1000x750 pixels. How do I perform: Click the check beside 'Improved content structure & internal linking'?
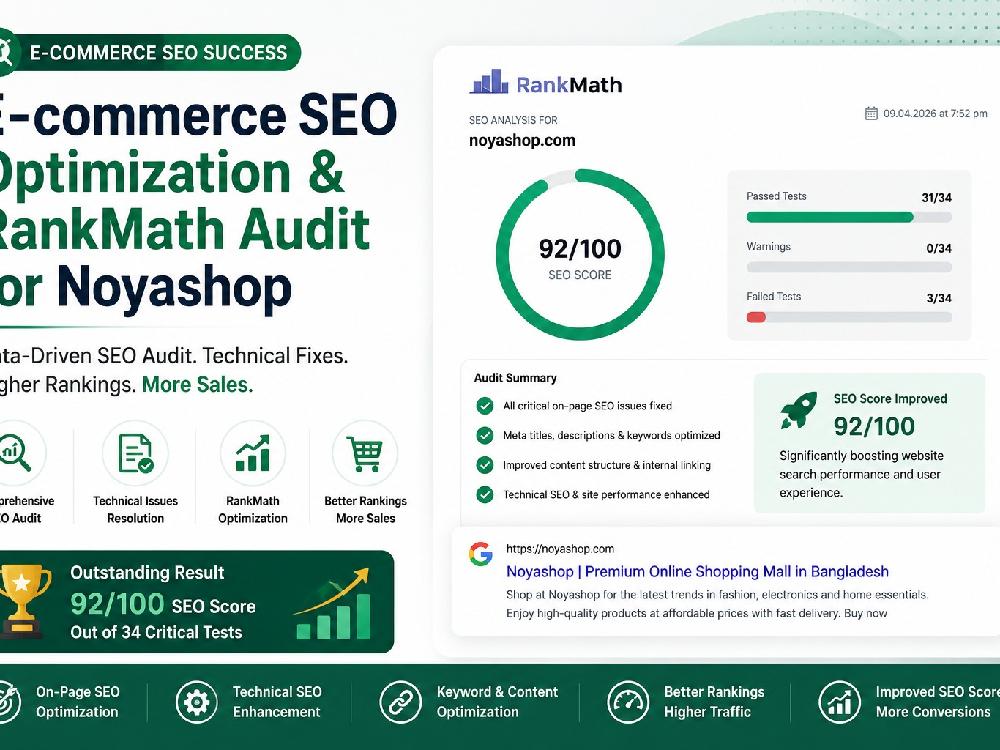[x=485, y=465]
